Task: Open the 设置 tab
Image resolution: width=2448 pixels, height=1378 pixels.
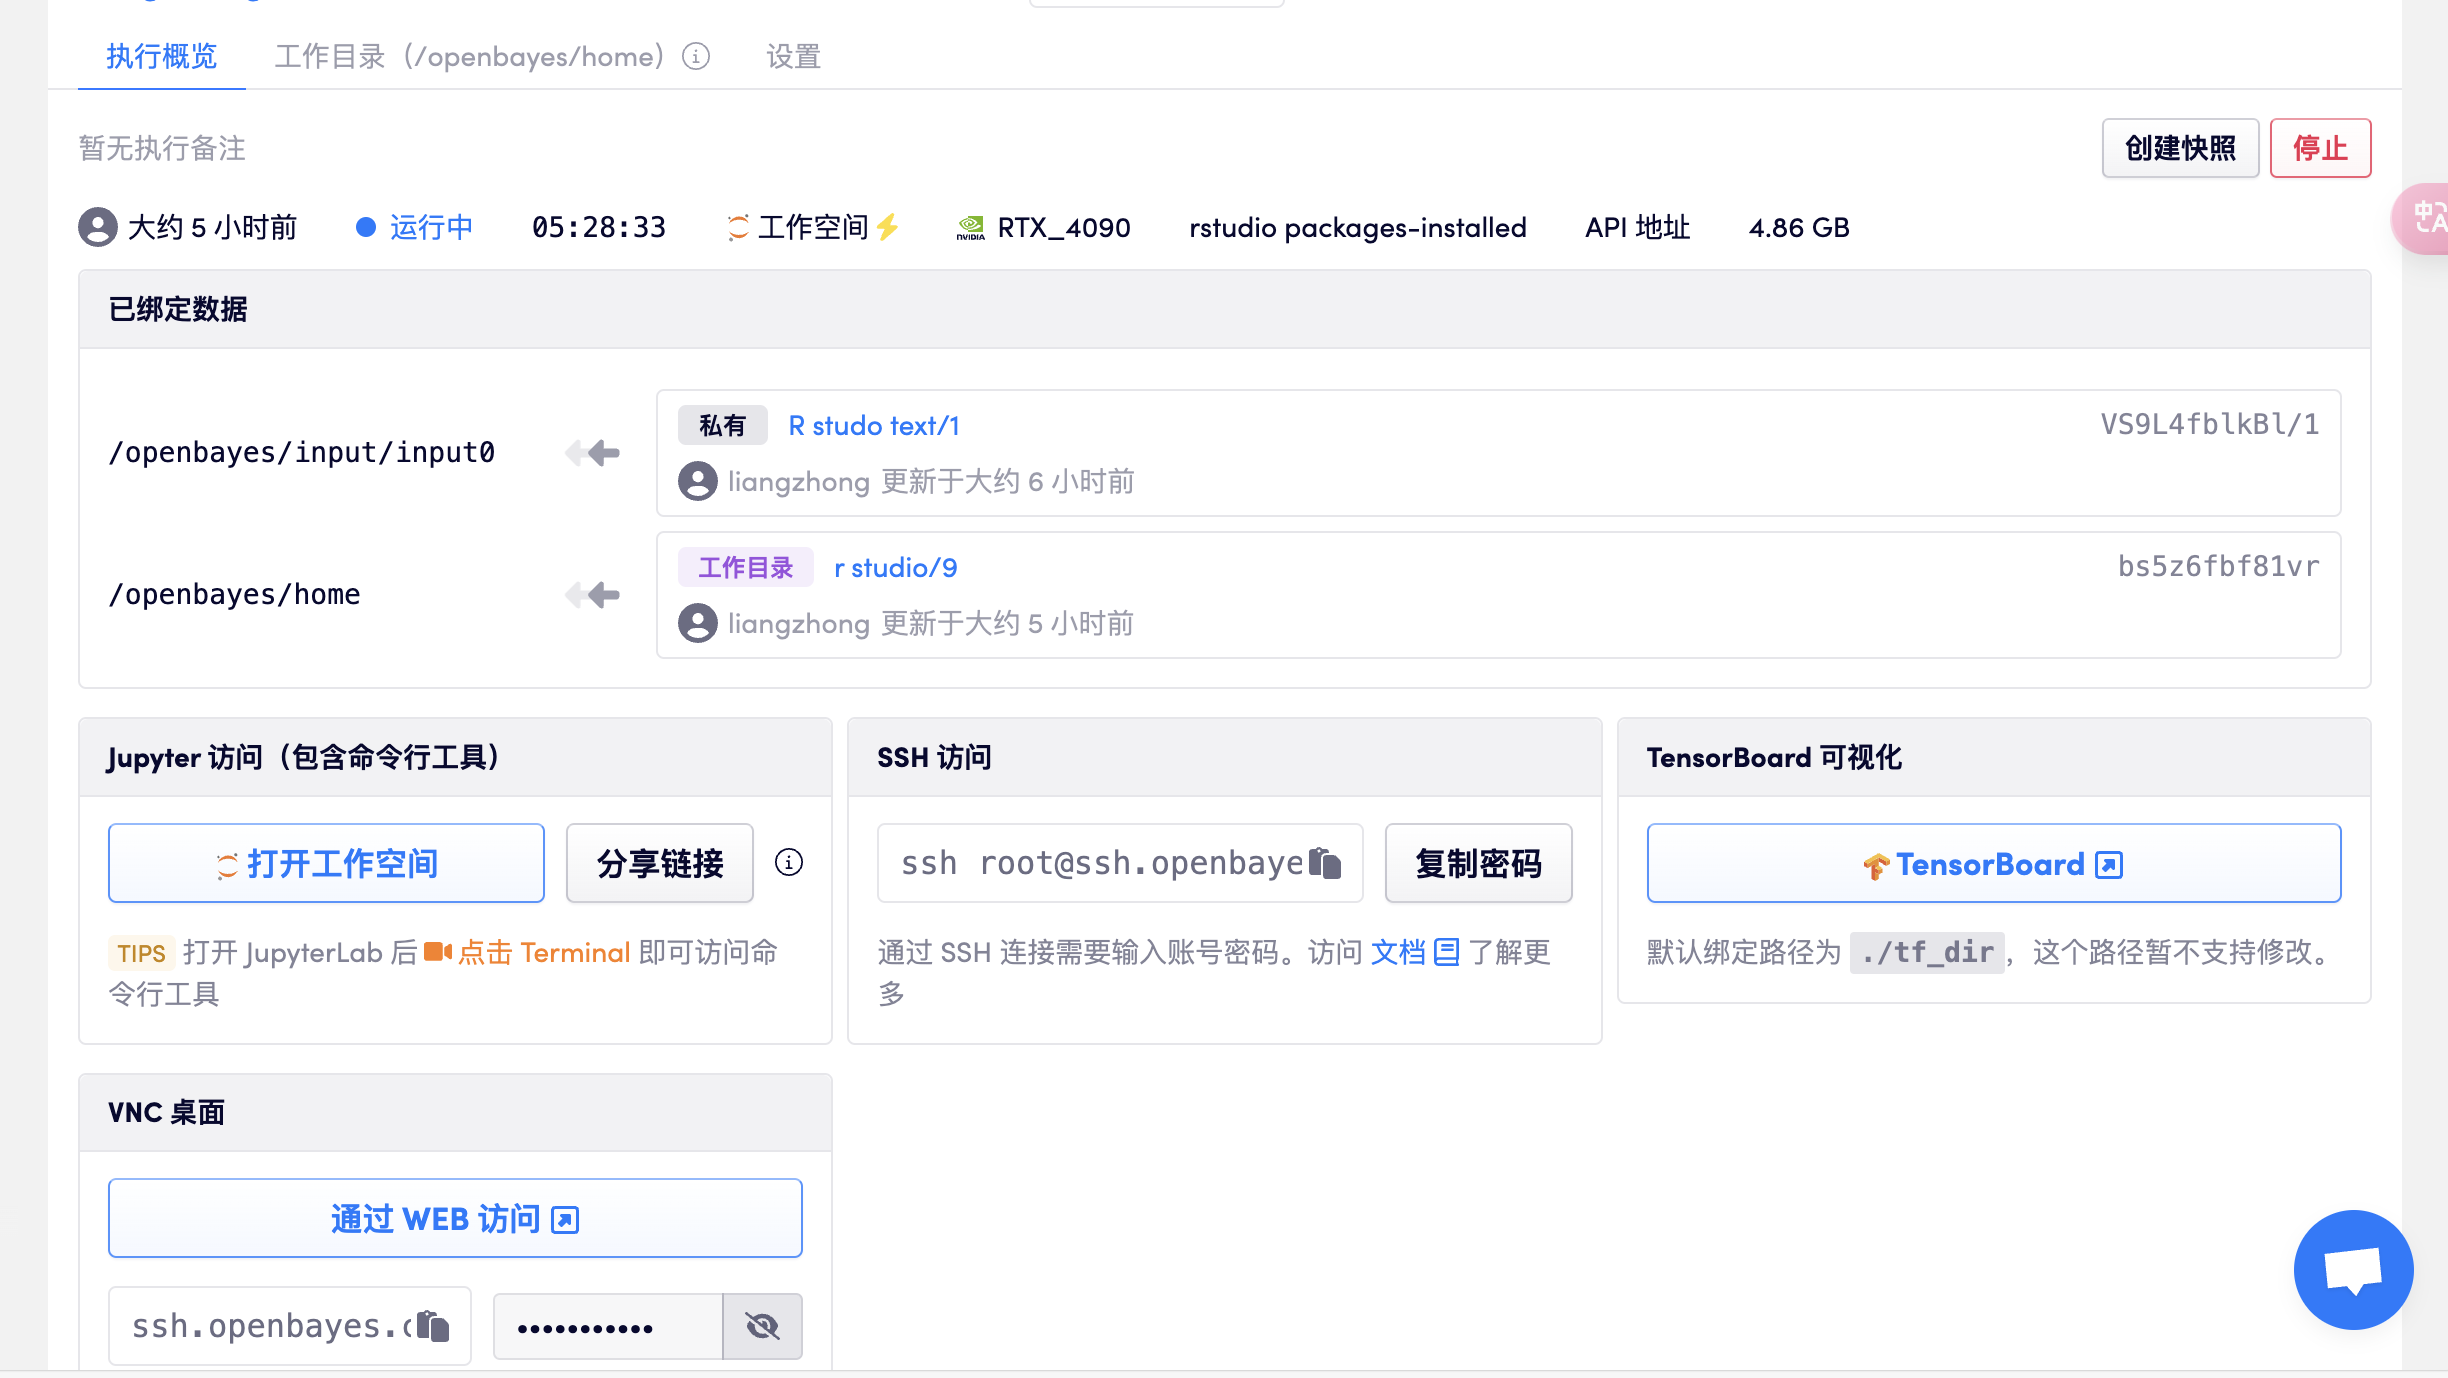Action: coord(793,56)
